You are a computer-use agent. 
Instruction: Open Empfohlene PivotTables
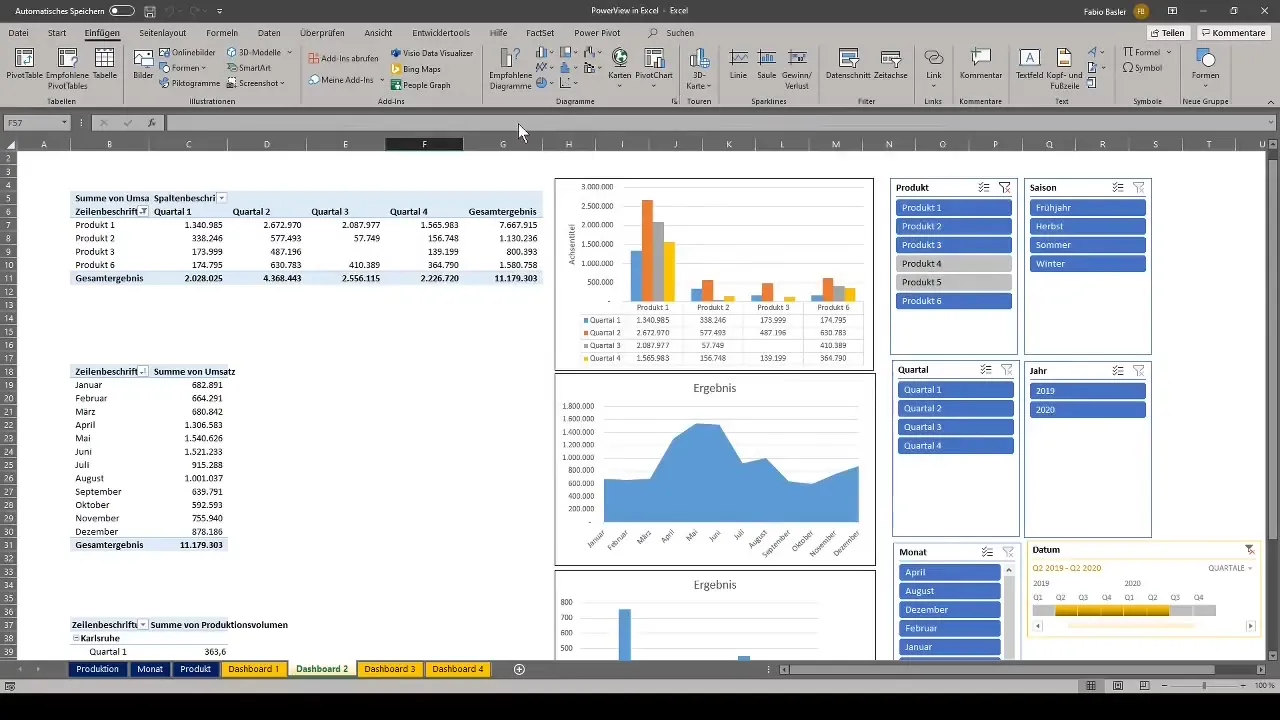tap(67, 68)
